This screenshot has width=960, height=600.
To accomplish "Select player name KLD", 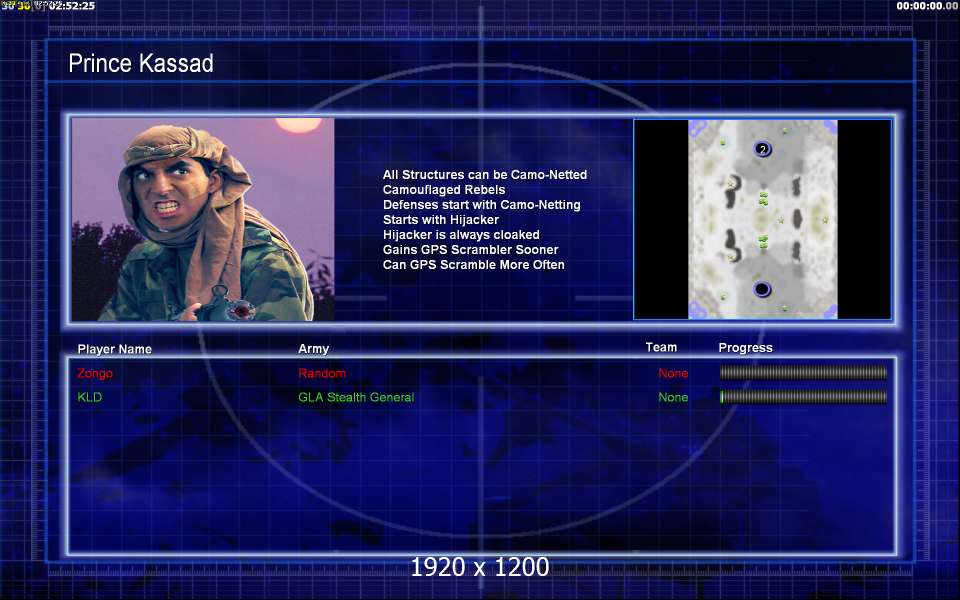I will click(x=89, y=397).
